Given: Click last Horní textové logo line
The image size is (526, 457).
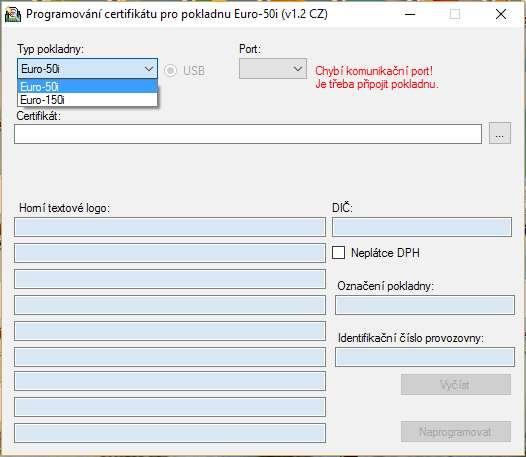Looking at the screenshot, I should click(170, 433).
